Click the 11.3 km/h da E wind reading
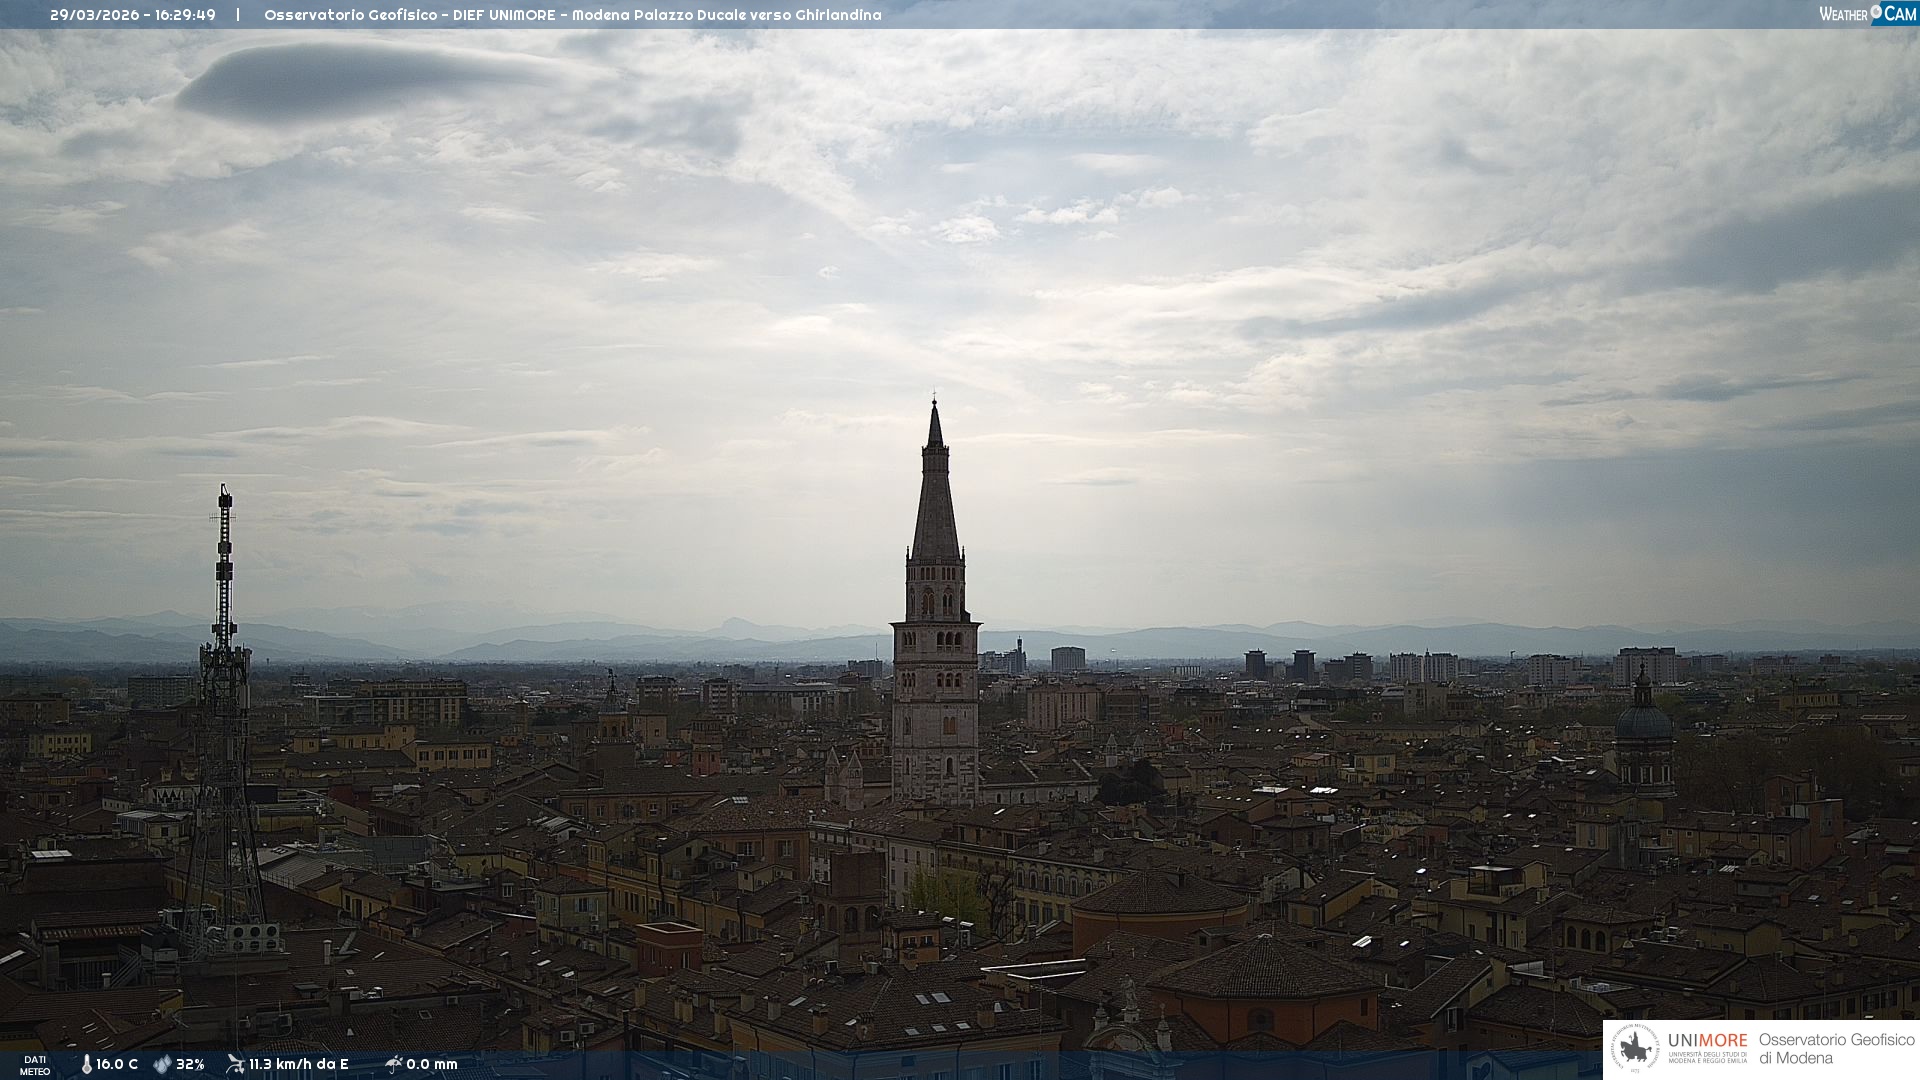This screenshot has height=1080, width=1920. coord(298,1064)
